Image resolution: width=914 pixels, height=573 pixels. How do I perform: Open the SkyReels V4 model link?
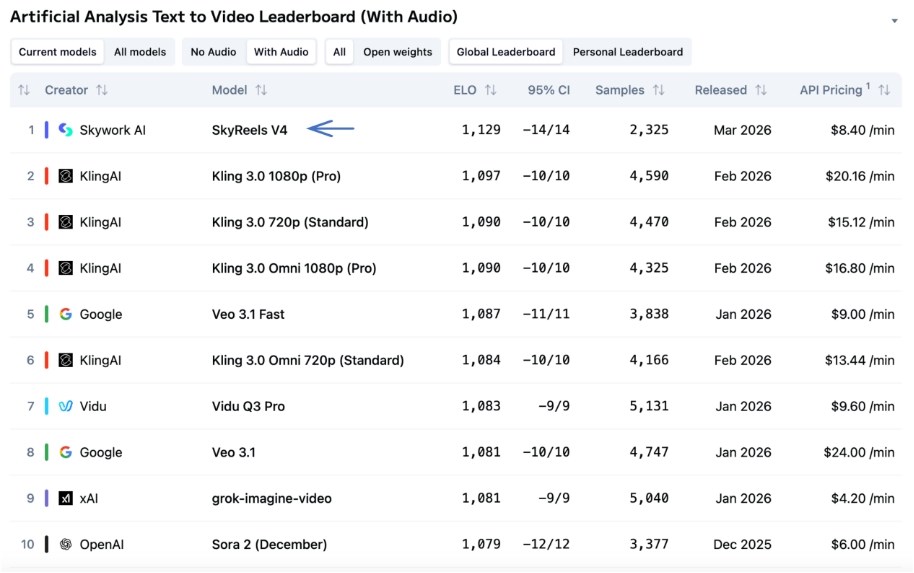[x=249, y=130]
